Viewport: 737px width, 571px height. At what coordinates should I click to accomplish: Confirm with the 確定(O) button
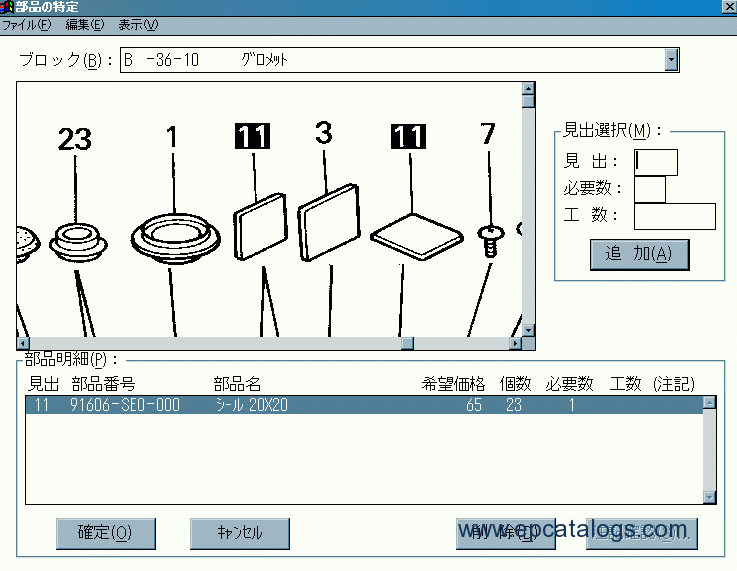click(105, 533)
